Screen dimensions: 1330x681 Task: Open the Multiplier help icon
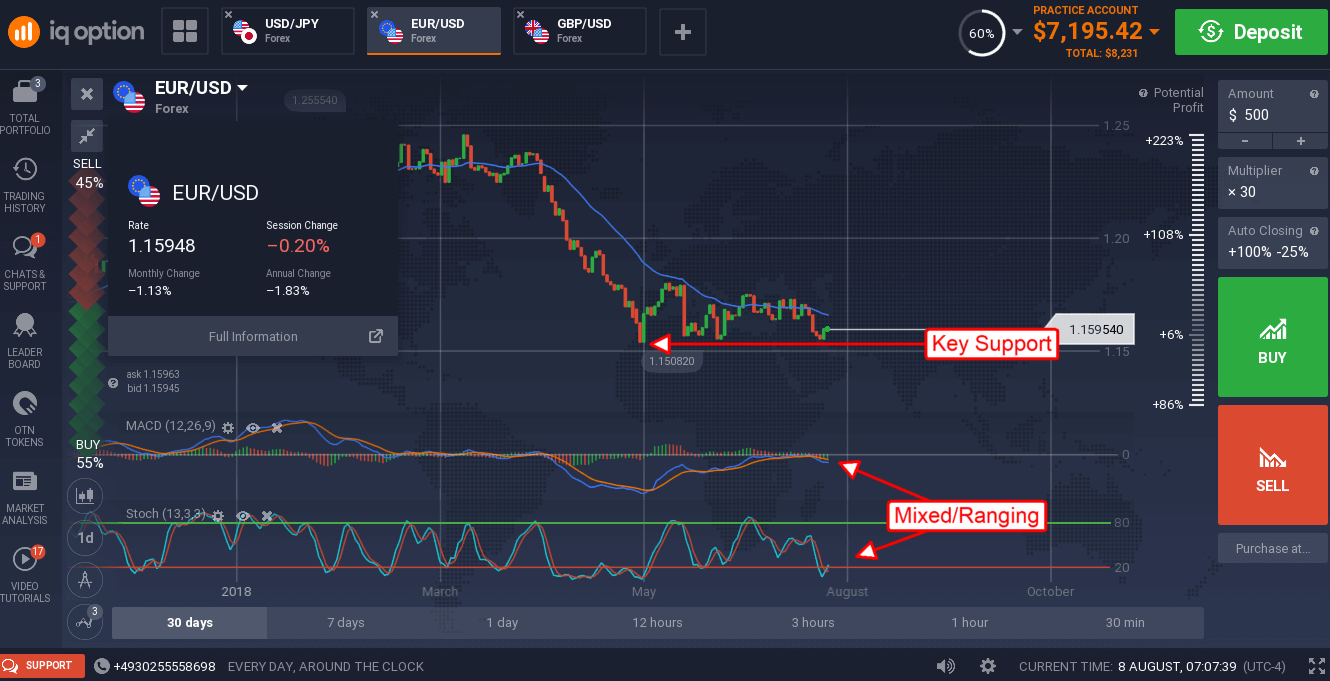pyautogui.click(x=1314, y=171)
